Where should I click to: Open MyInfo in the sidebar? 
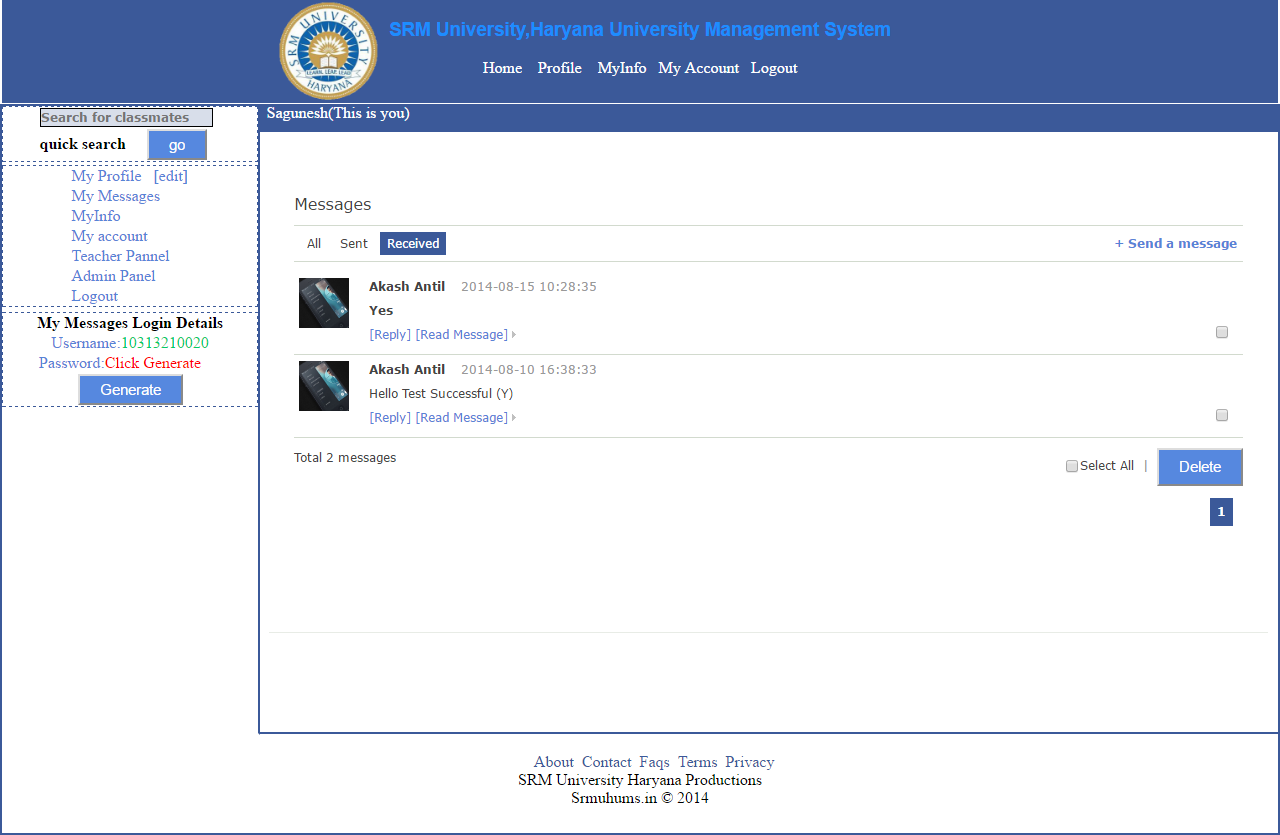tap(96, 216)
